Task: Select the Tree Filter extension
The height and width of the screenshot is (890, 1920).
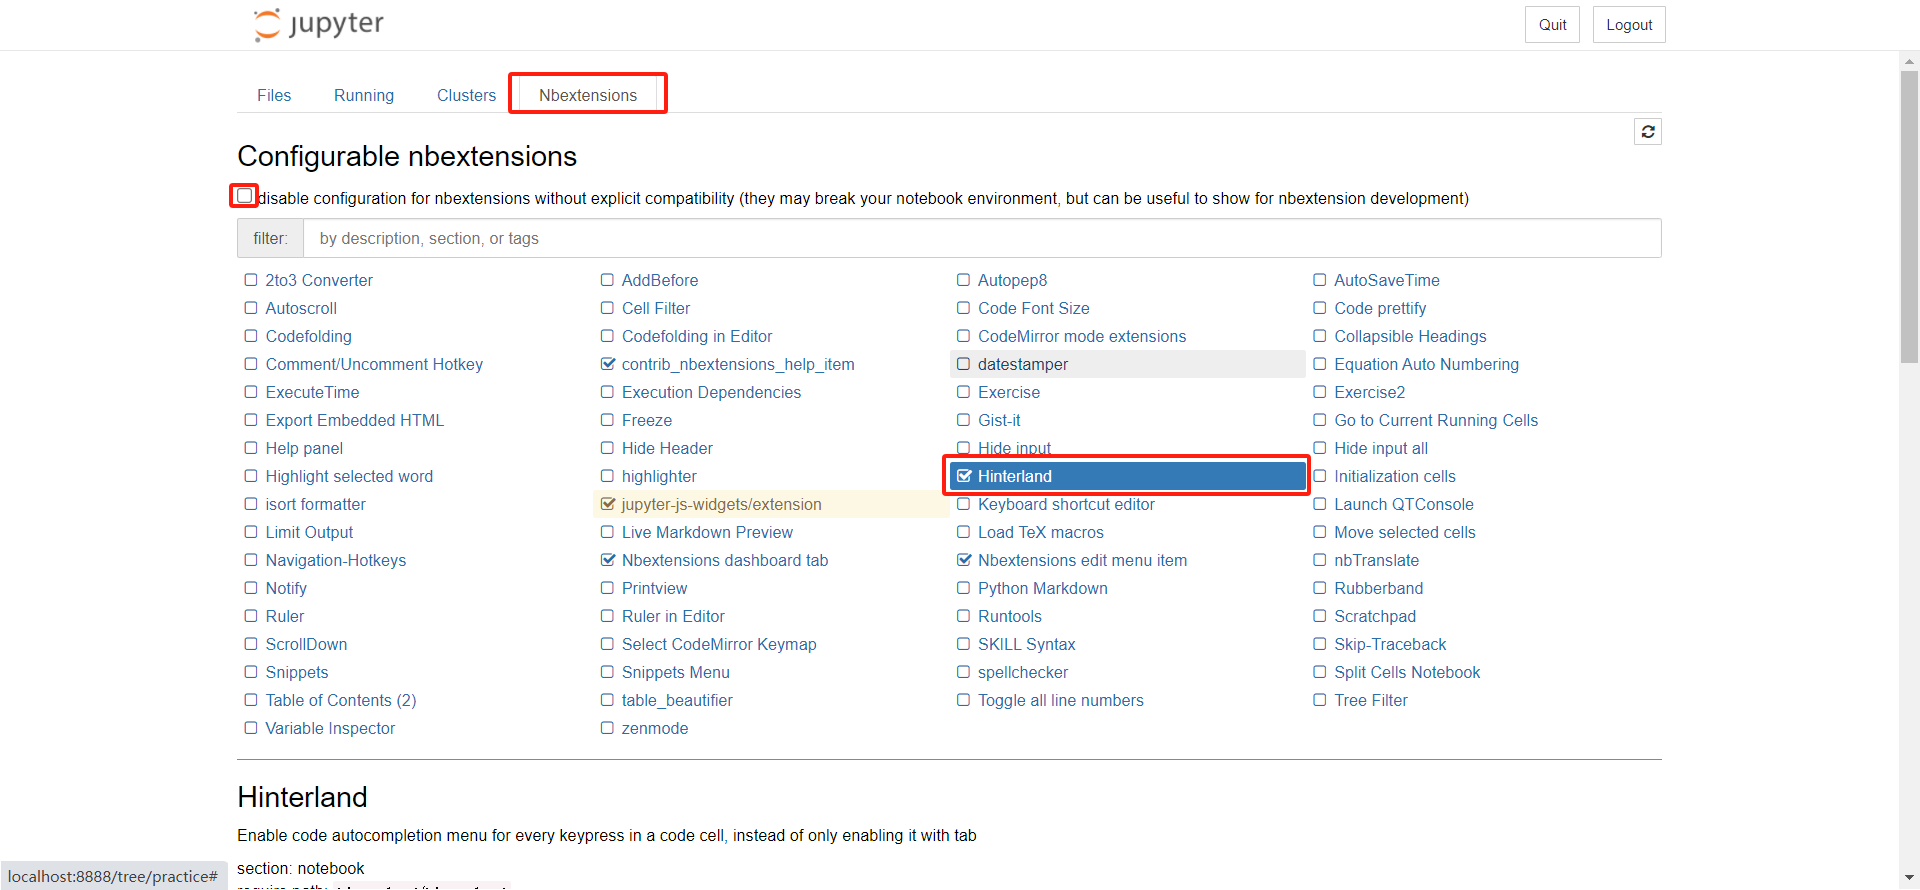Action: (x=1371, y=700)
